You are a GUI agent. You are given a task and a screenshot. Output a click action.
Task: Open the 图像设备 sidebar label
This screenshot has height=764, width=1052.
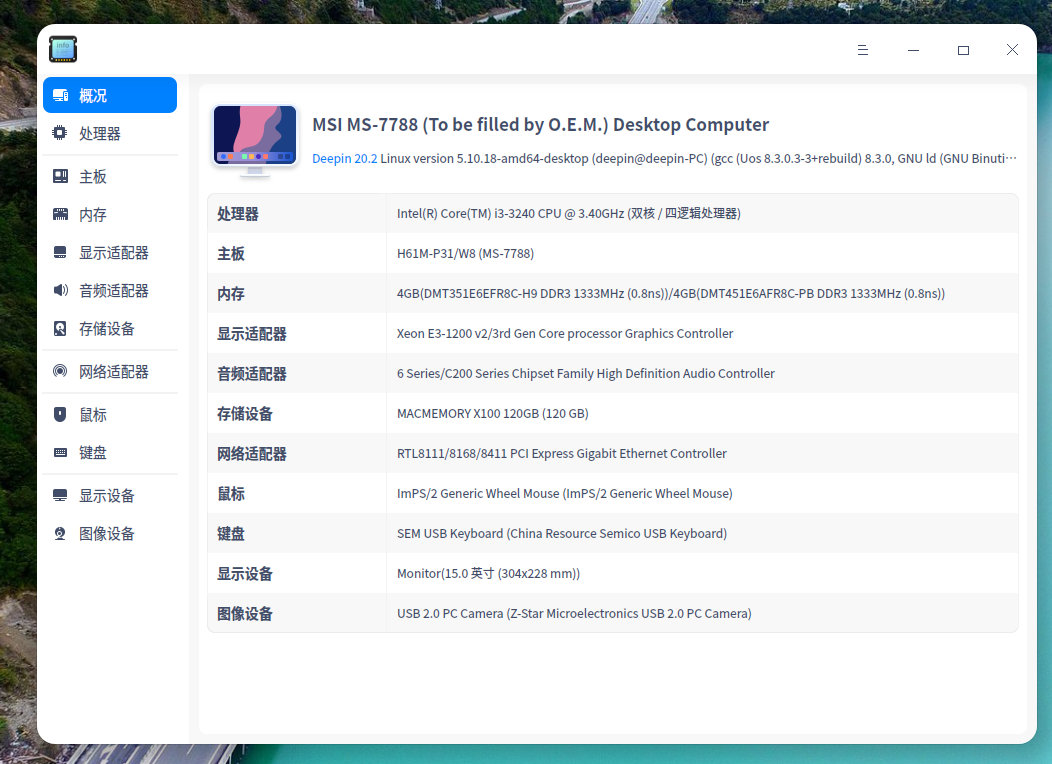tap(107, 534)
